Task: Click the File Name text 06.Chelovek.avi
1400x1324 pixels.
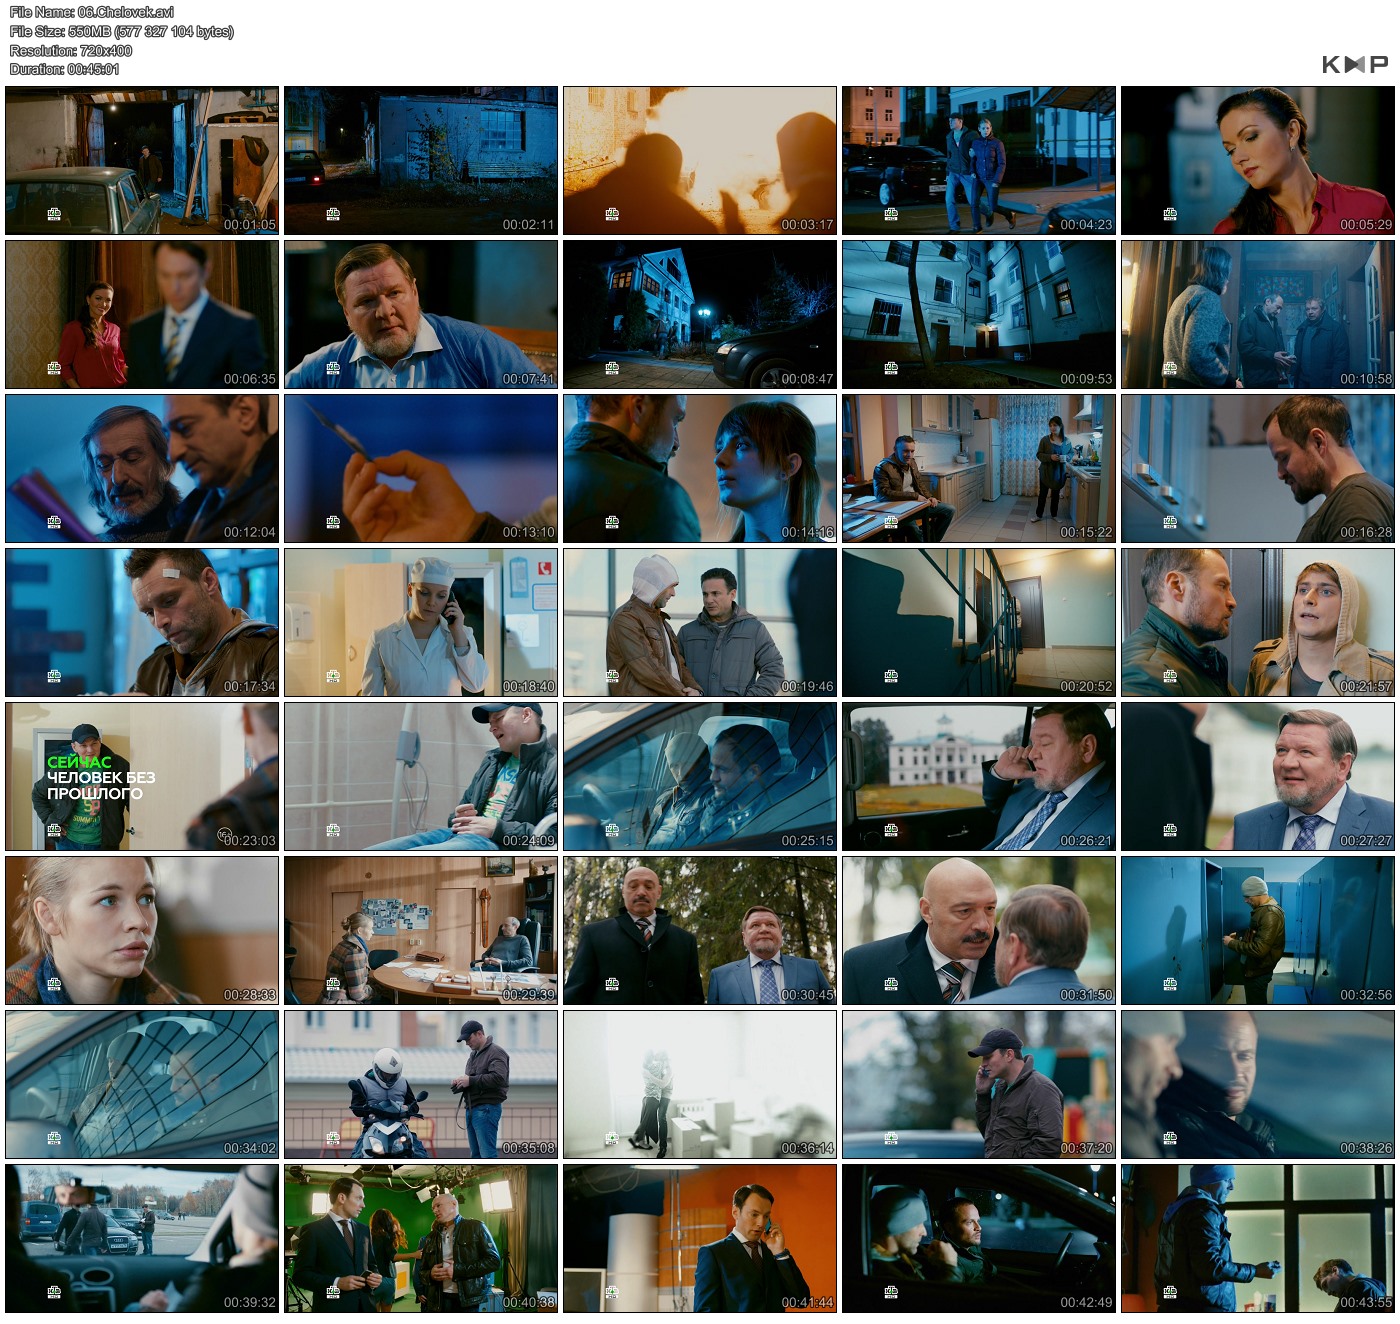Action: tap(92, 12)
